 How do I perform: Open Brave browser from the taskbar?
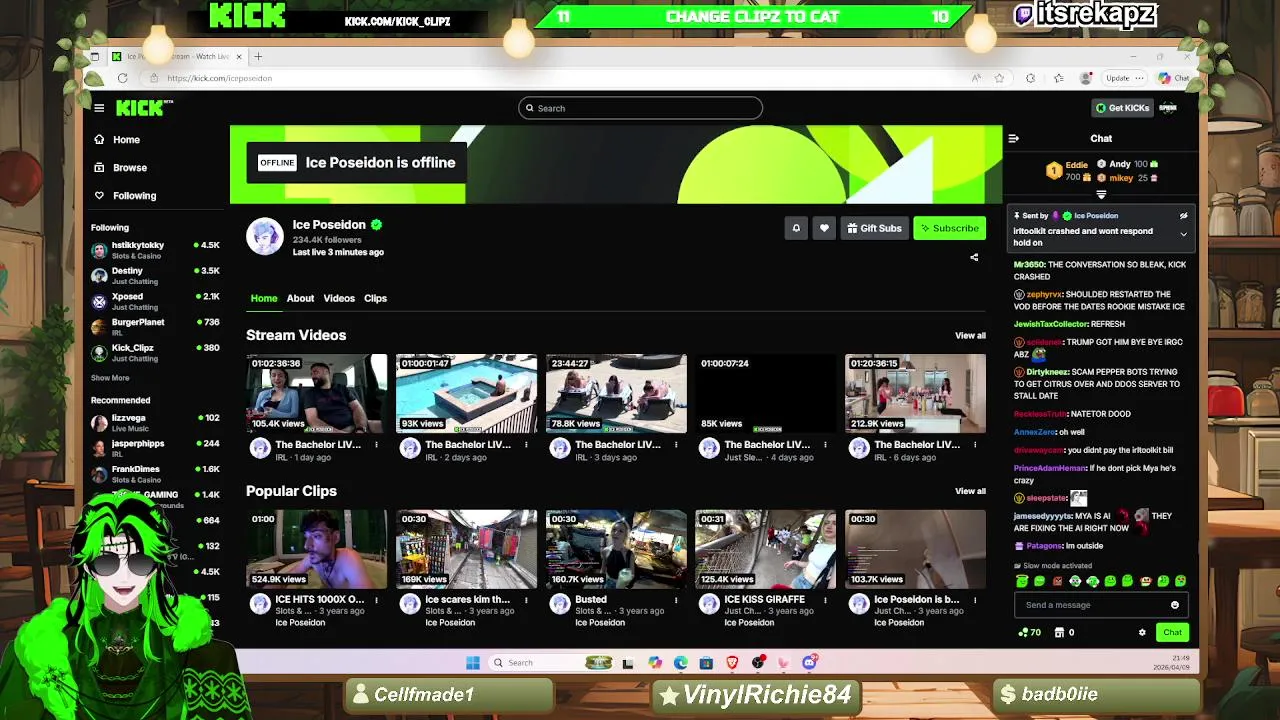pos(732,663)
